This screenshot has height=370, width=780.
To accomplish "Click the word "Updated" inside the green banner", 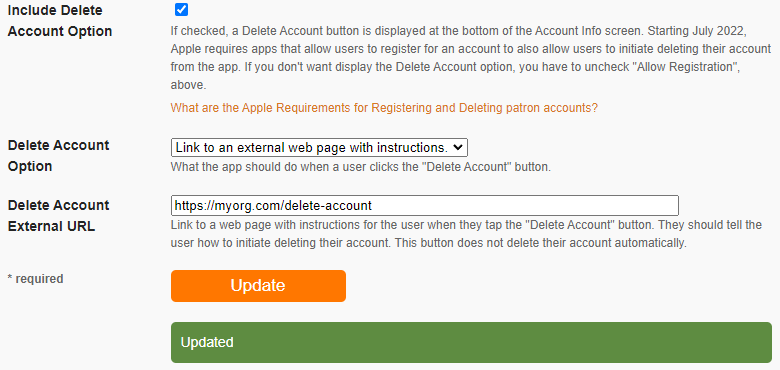I will [x=207, y=342].
